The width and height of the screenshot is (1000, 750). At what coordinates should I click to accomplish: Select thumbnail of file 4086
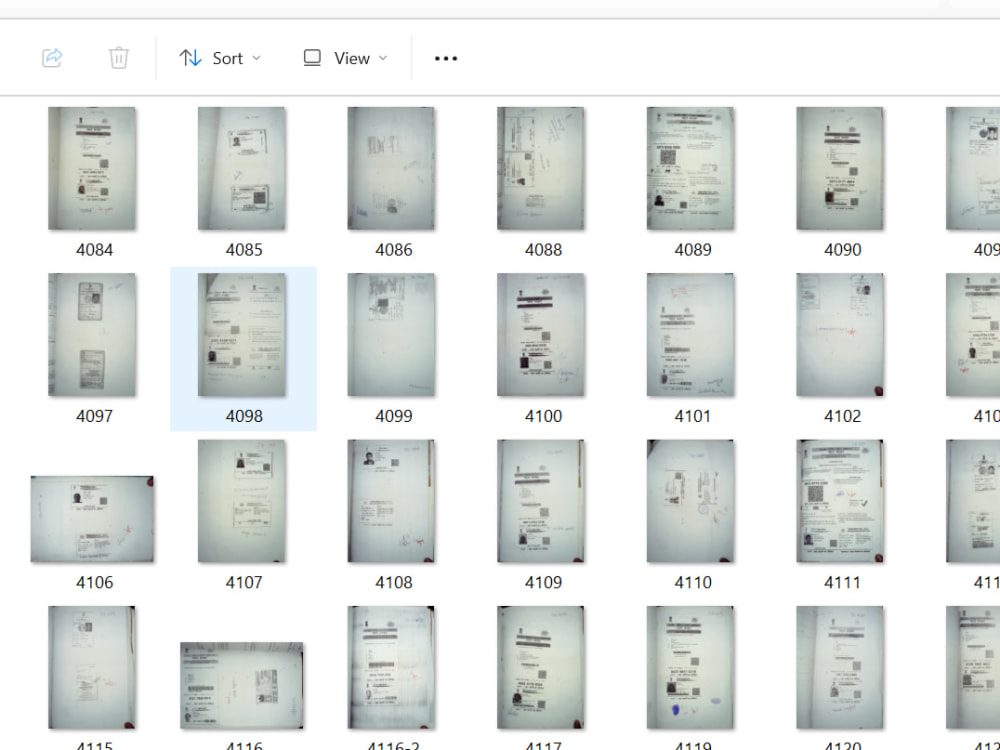pyautogui.click(x=391, y=168)
